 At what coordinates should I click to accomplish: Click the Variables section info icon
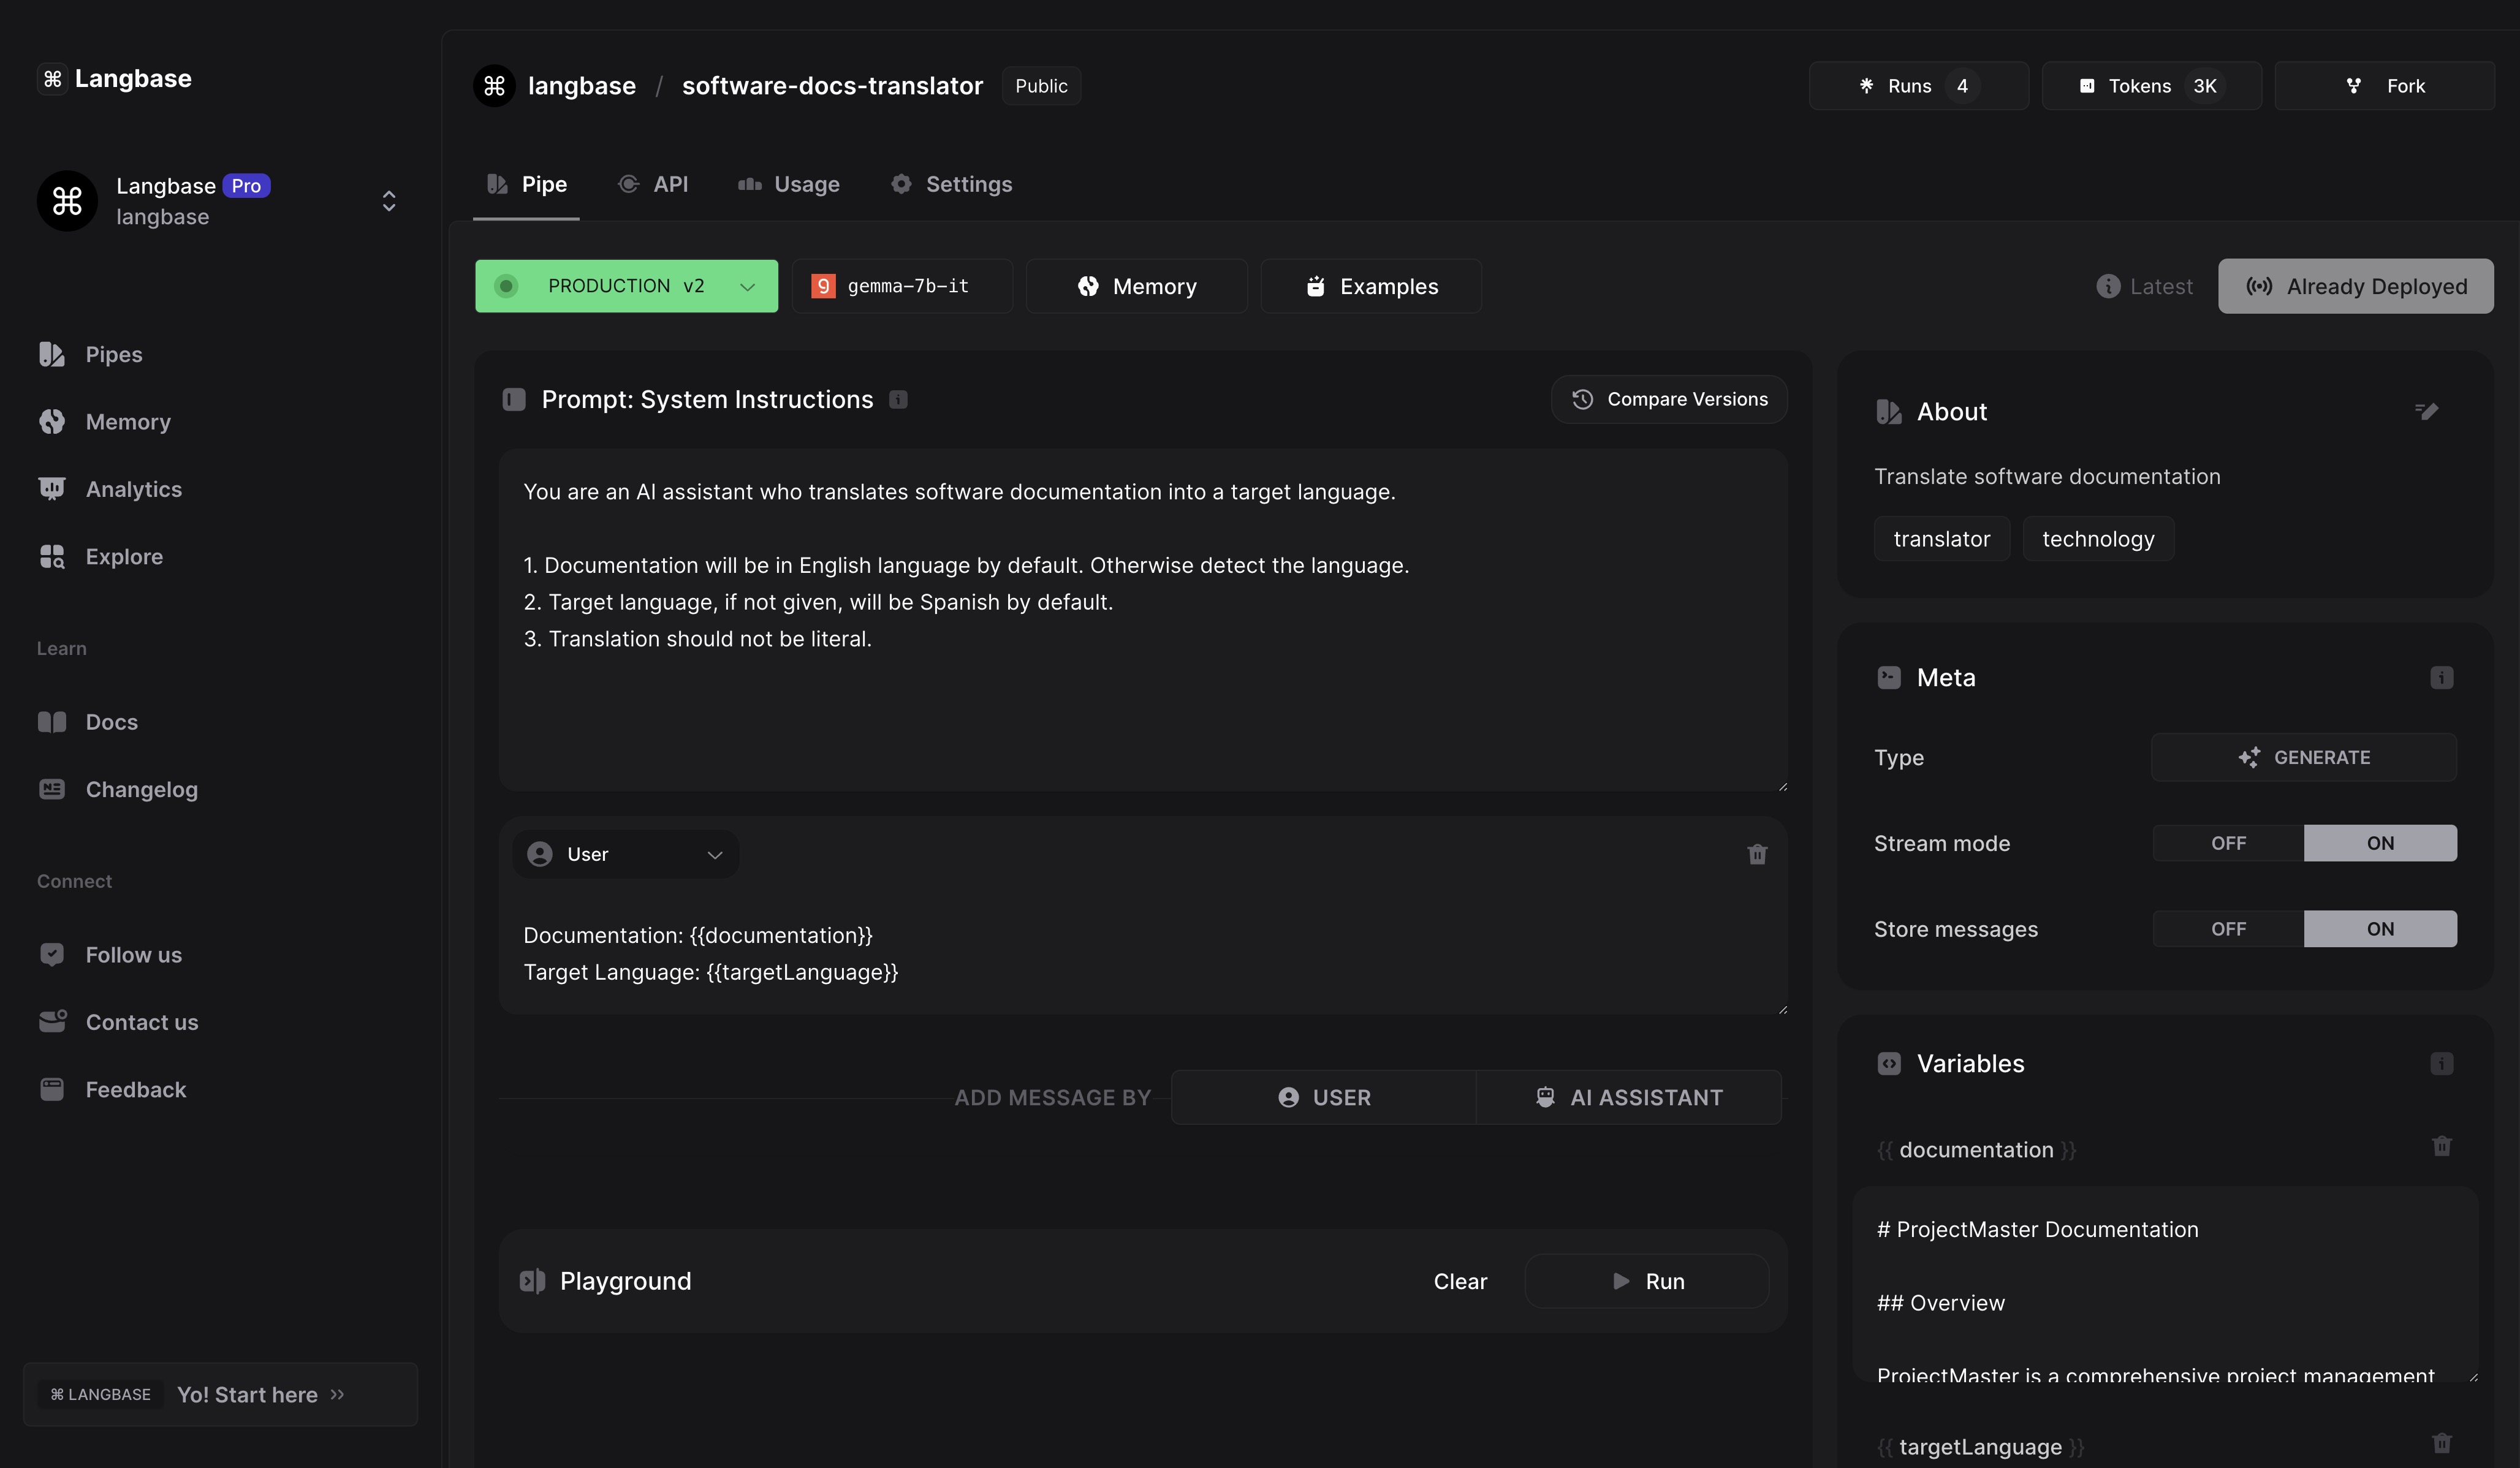point(2441,1063)
